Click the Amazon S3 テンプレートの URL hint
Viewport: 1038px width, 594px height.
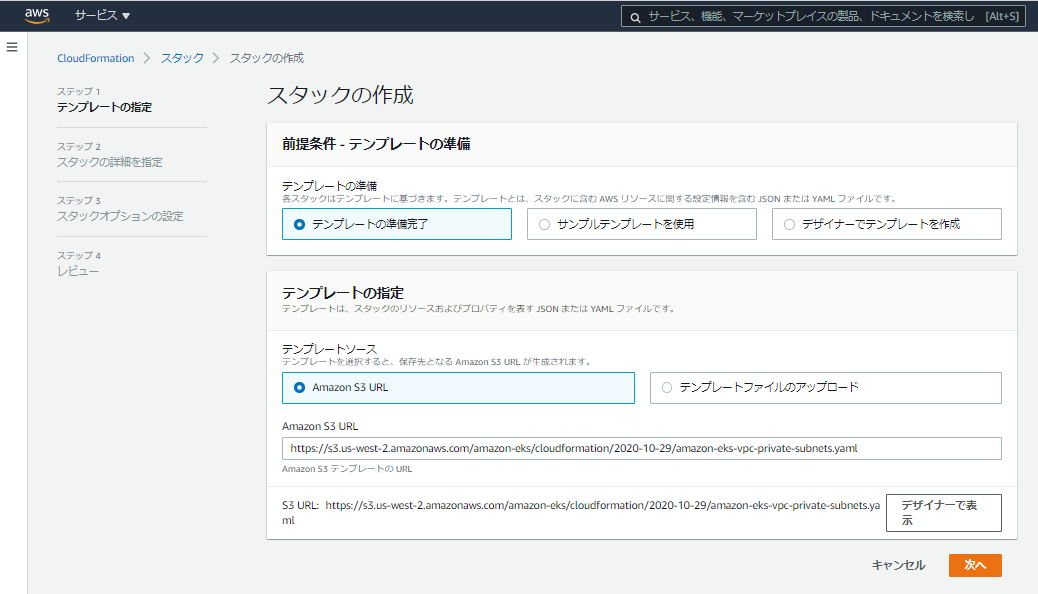point(347,469)
